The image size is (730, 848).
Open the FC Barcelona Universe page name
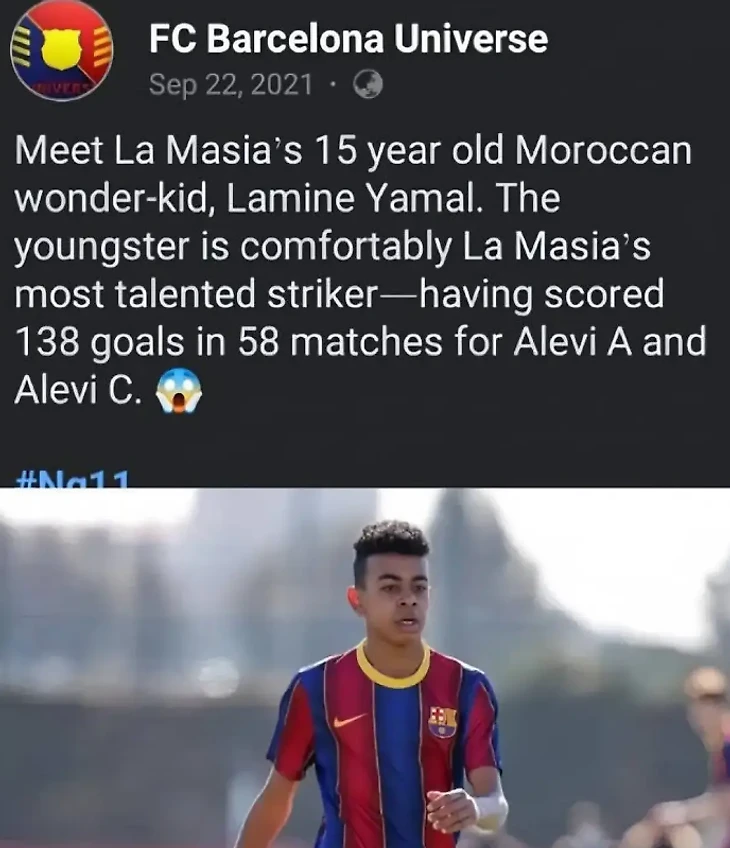point(348,39)
